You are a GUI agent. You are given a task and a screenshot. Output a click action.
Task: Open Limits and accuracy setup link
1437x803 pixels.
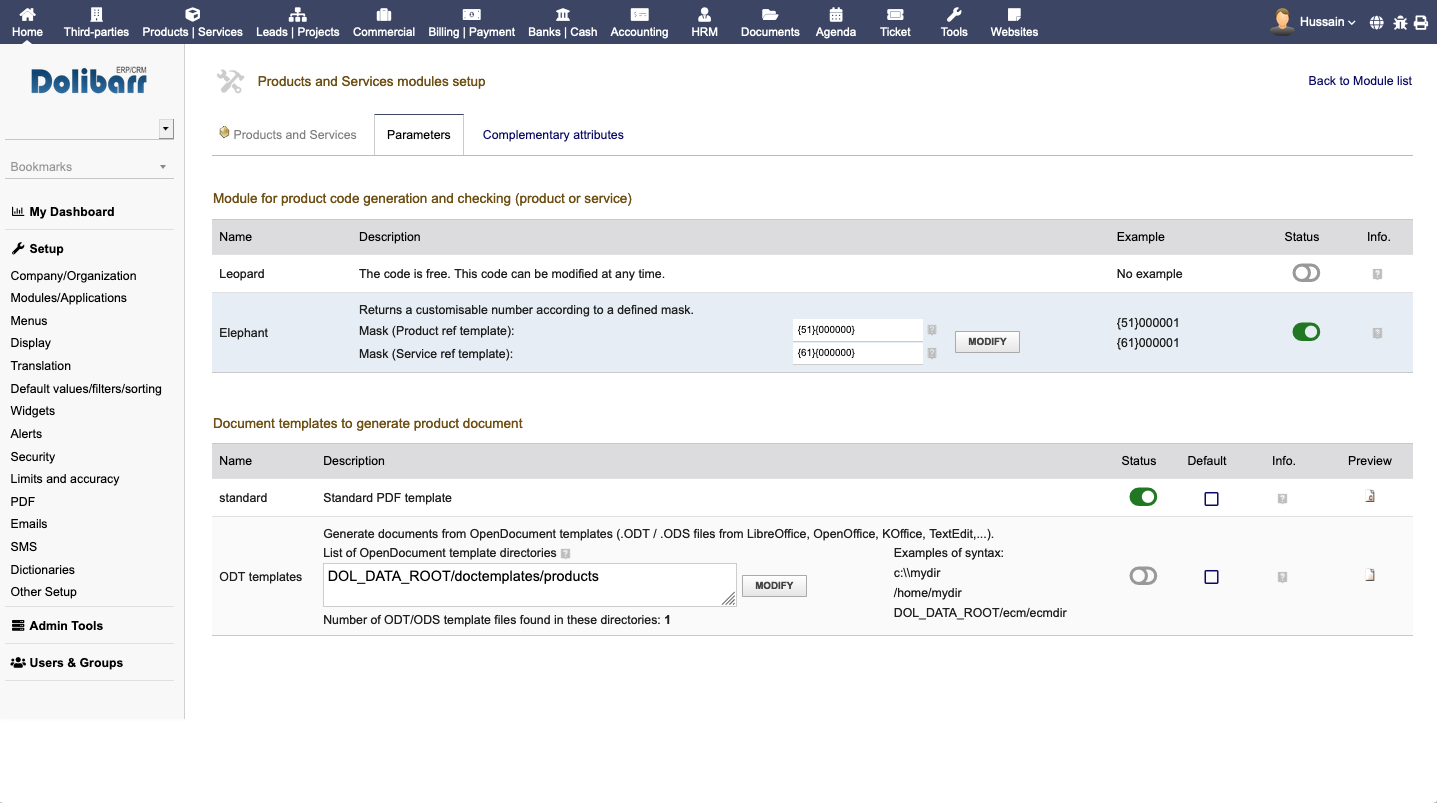64,479
